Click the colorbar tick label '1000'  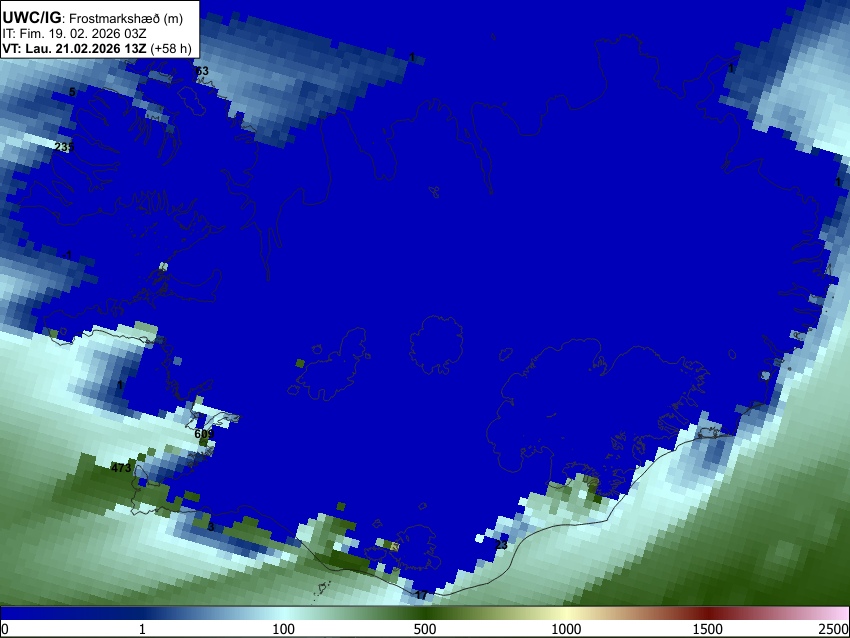[x=566, y=629]
